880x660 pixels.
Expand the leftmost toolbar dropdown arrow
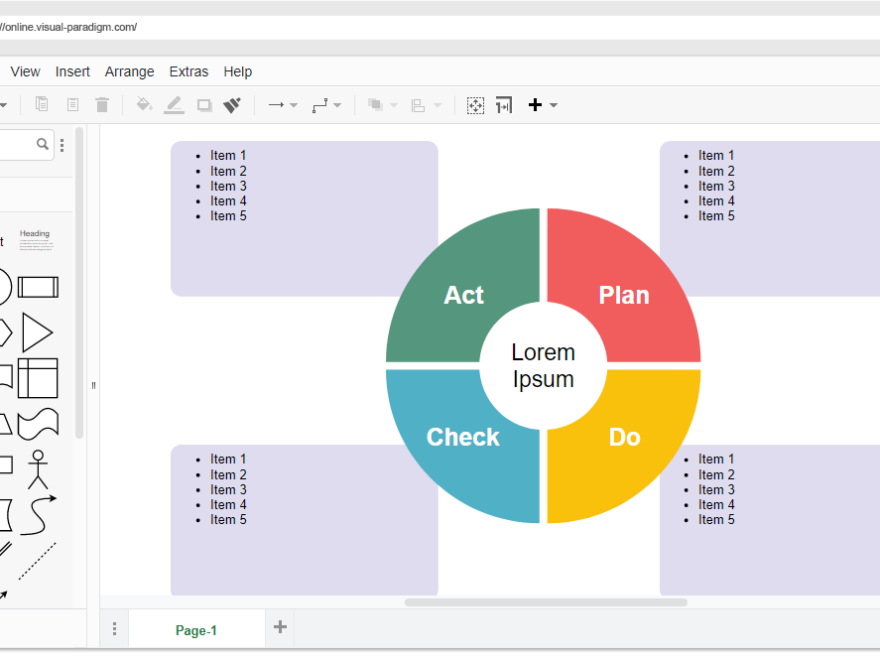coord(6,104)
